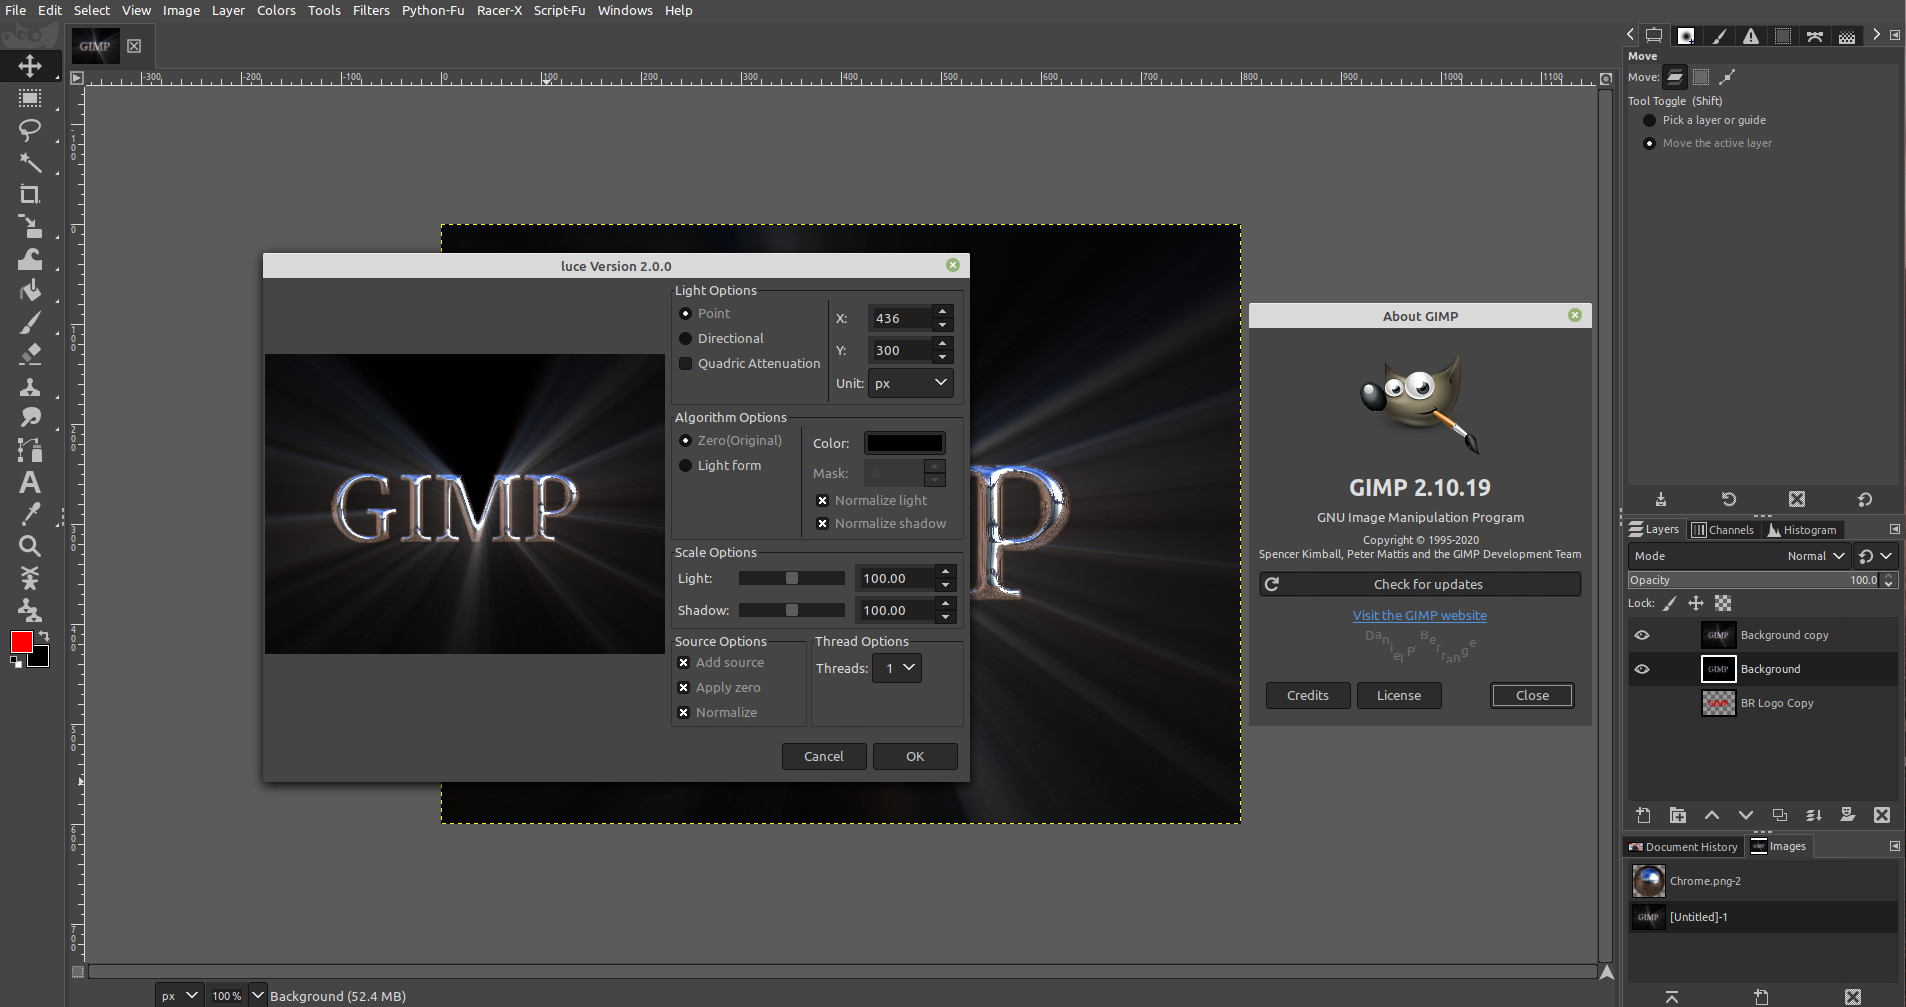The width and height of the screenshot is (1906, 1007).
Task: Choose the Light form algorithm option
Action: (720, 465)
